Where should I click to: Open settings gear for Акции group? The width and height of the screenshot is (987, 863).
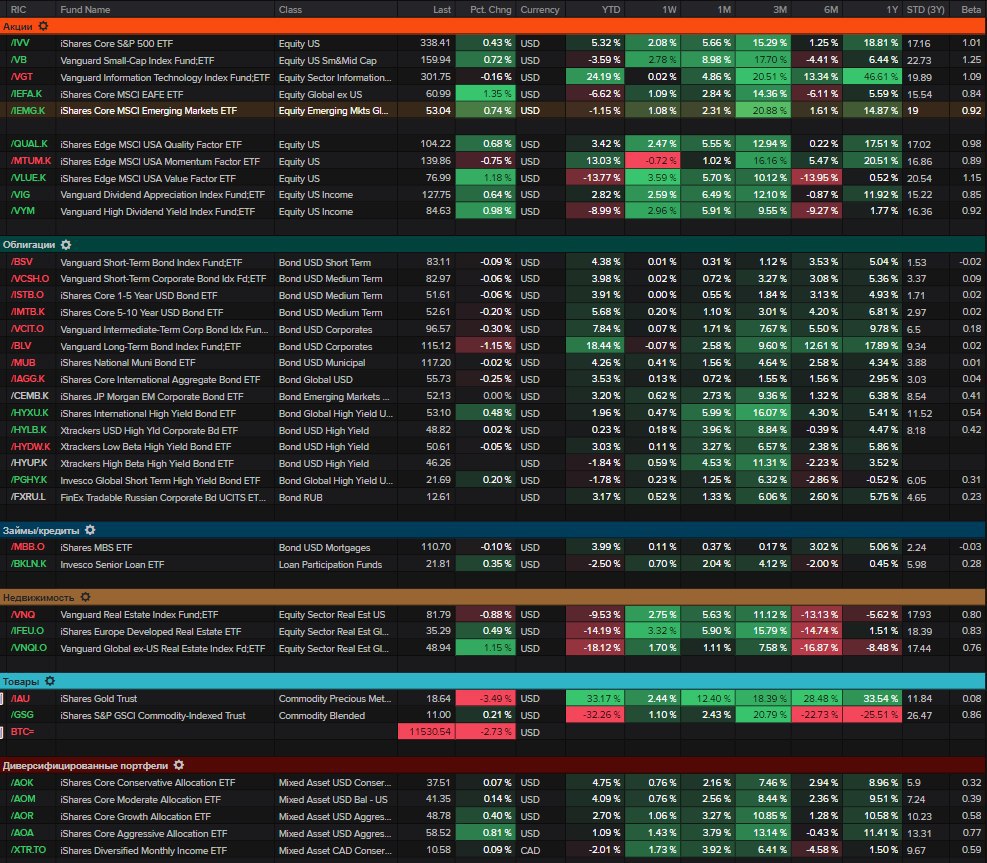pos(43,26)
